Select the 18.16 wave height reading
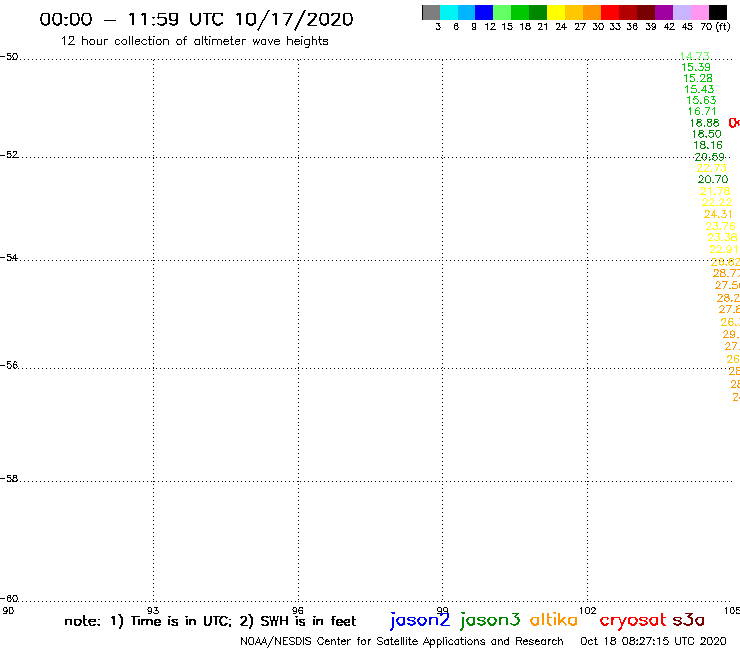Screen dimensions: 740x650 [x=708, y=145]
